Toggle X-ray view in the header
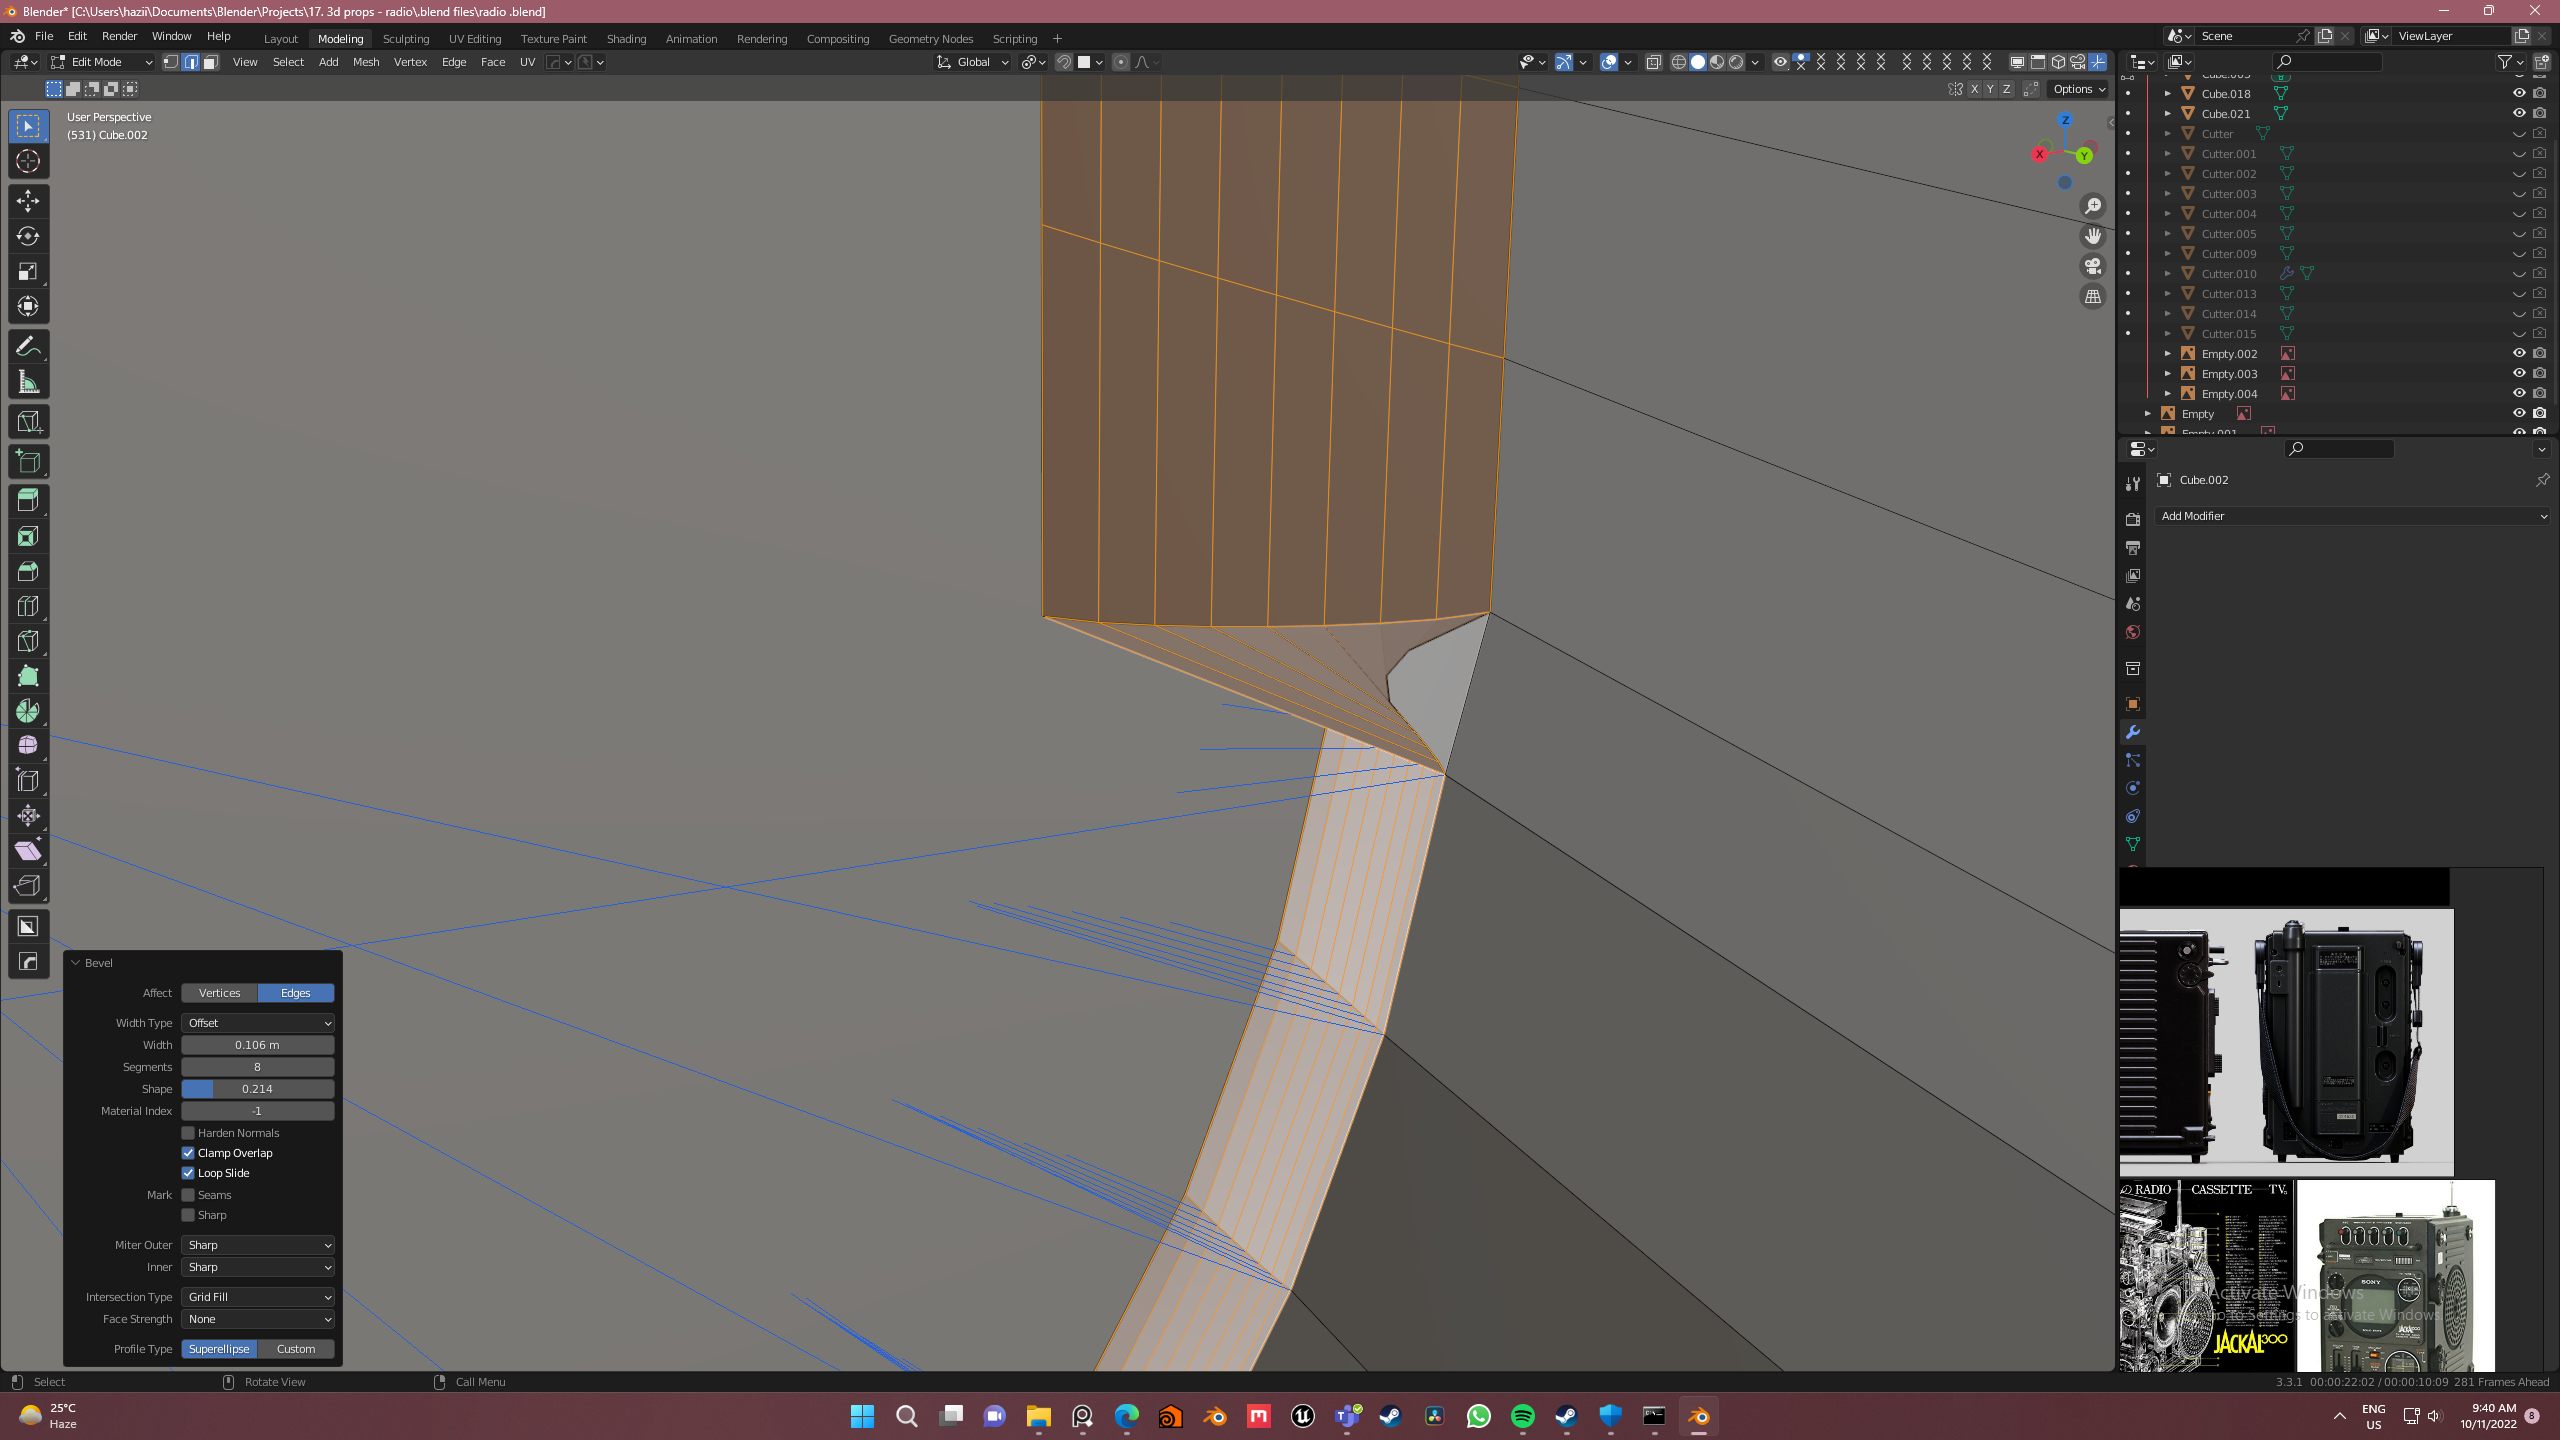Image resolution: width=2560 pixels, height=1440 pixels. click(1653, 62)
